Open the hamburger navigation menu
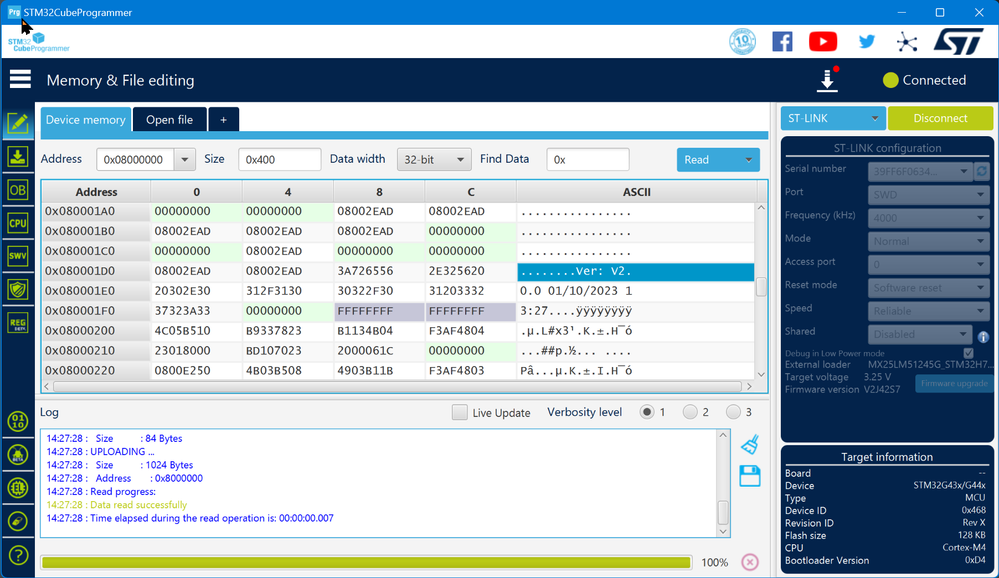 point(20,80)
